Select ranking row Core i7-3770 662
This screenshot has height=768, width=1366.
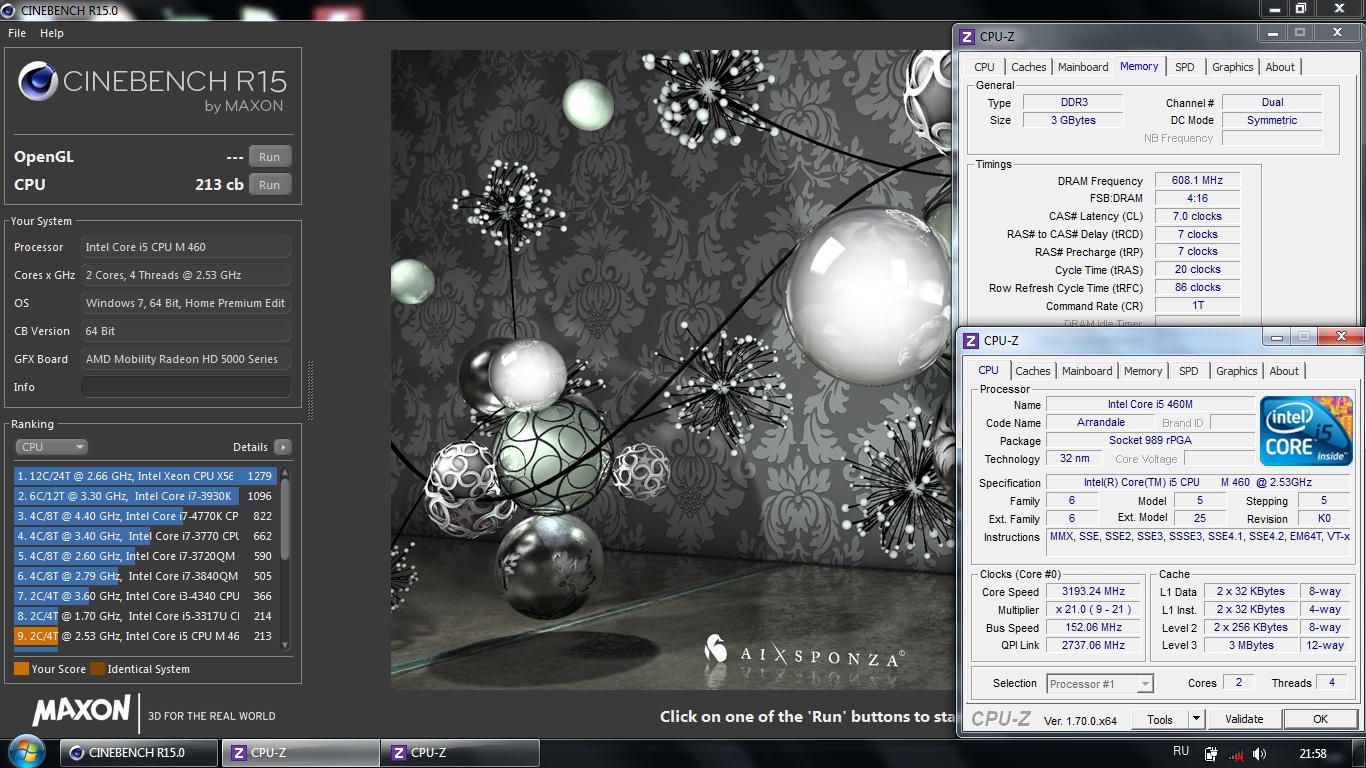coord(144,536)
